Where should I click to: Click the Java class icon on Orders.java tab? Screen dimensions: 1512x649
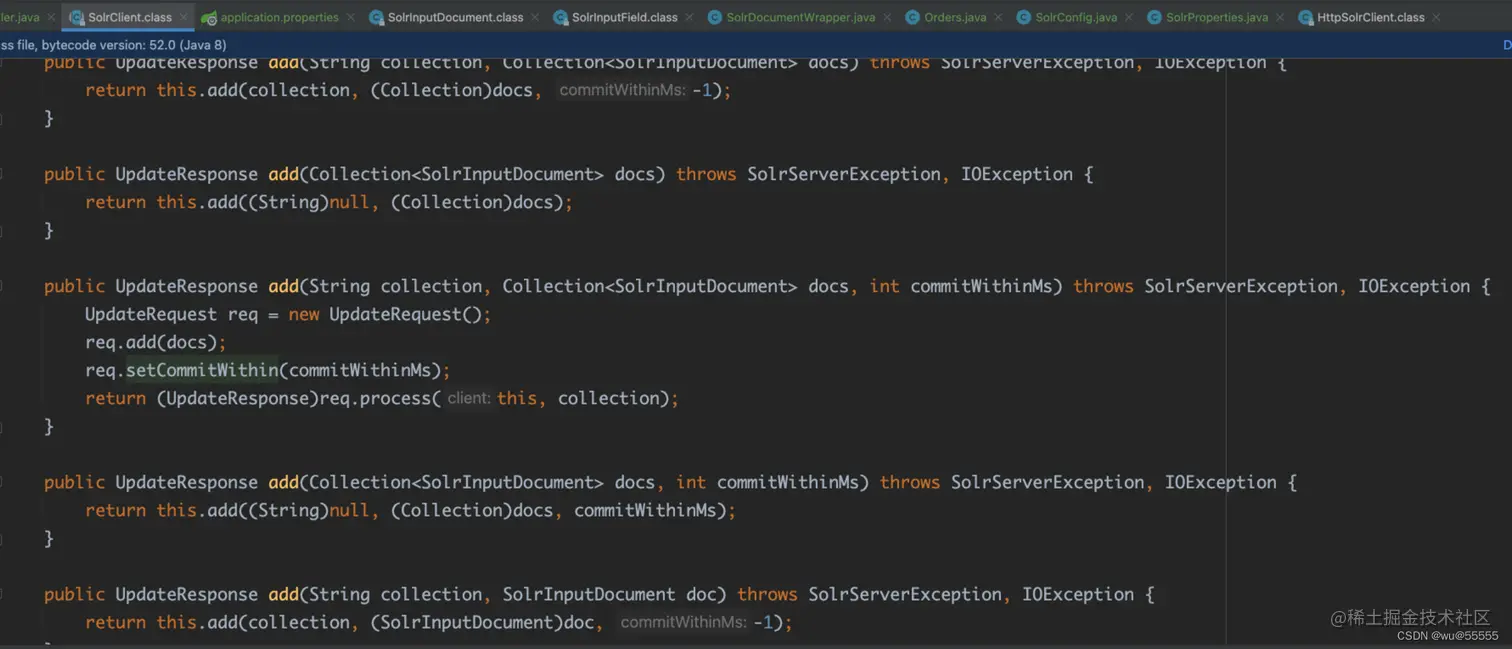(913, 17)
